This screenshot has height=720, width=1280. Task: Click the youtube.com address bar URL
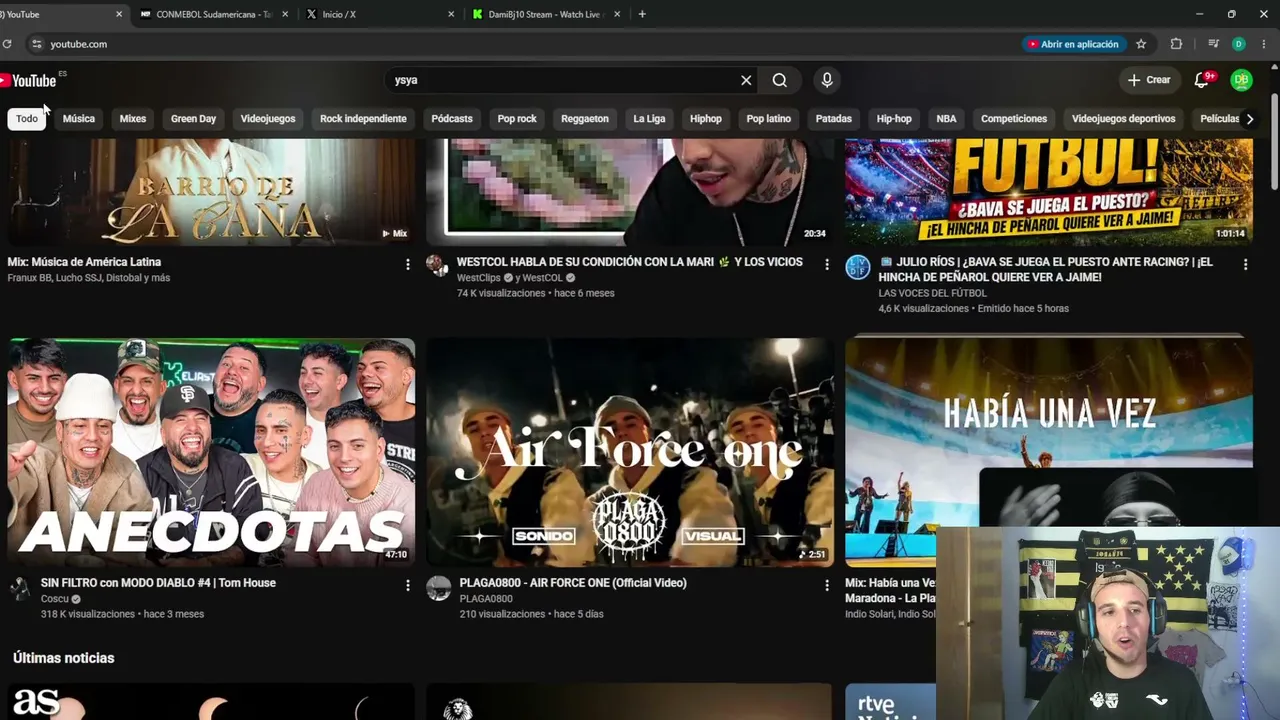[x=79, y=44]
